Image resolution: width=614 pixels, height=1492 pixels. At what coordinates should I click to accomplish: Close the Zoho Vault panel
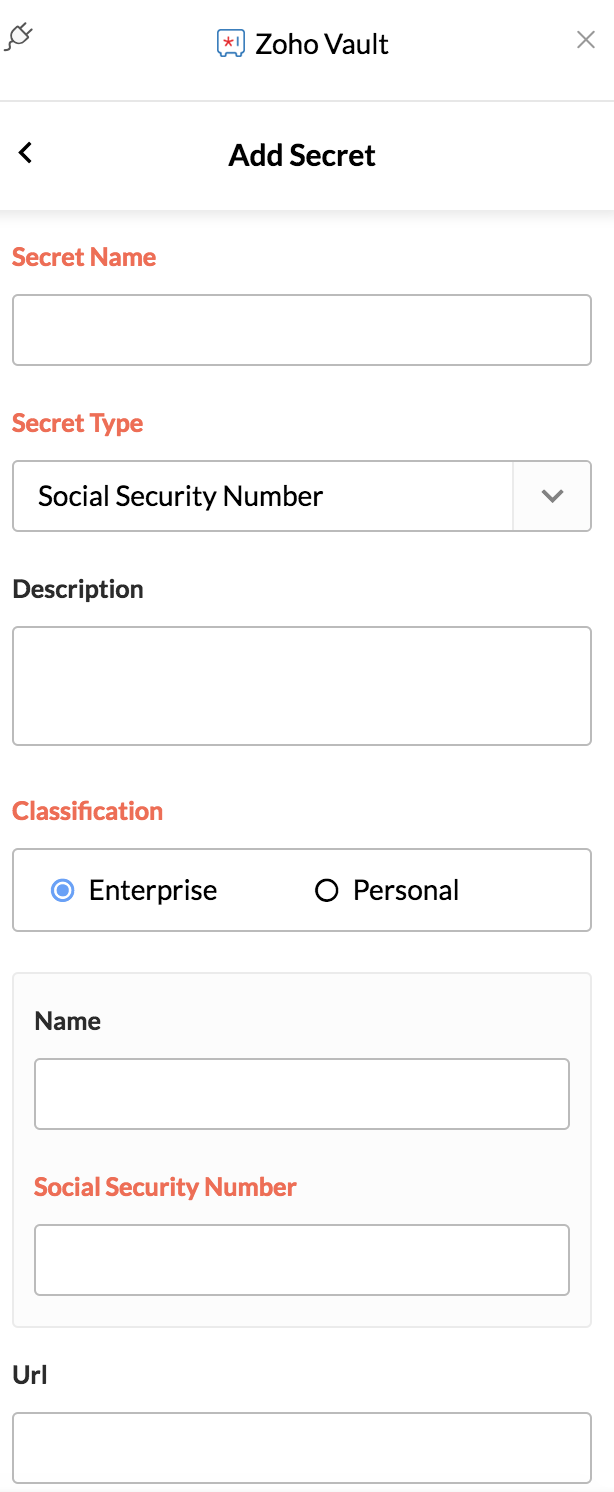[586, 40]
